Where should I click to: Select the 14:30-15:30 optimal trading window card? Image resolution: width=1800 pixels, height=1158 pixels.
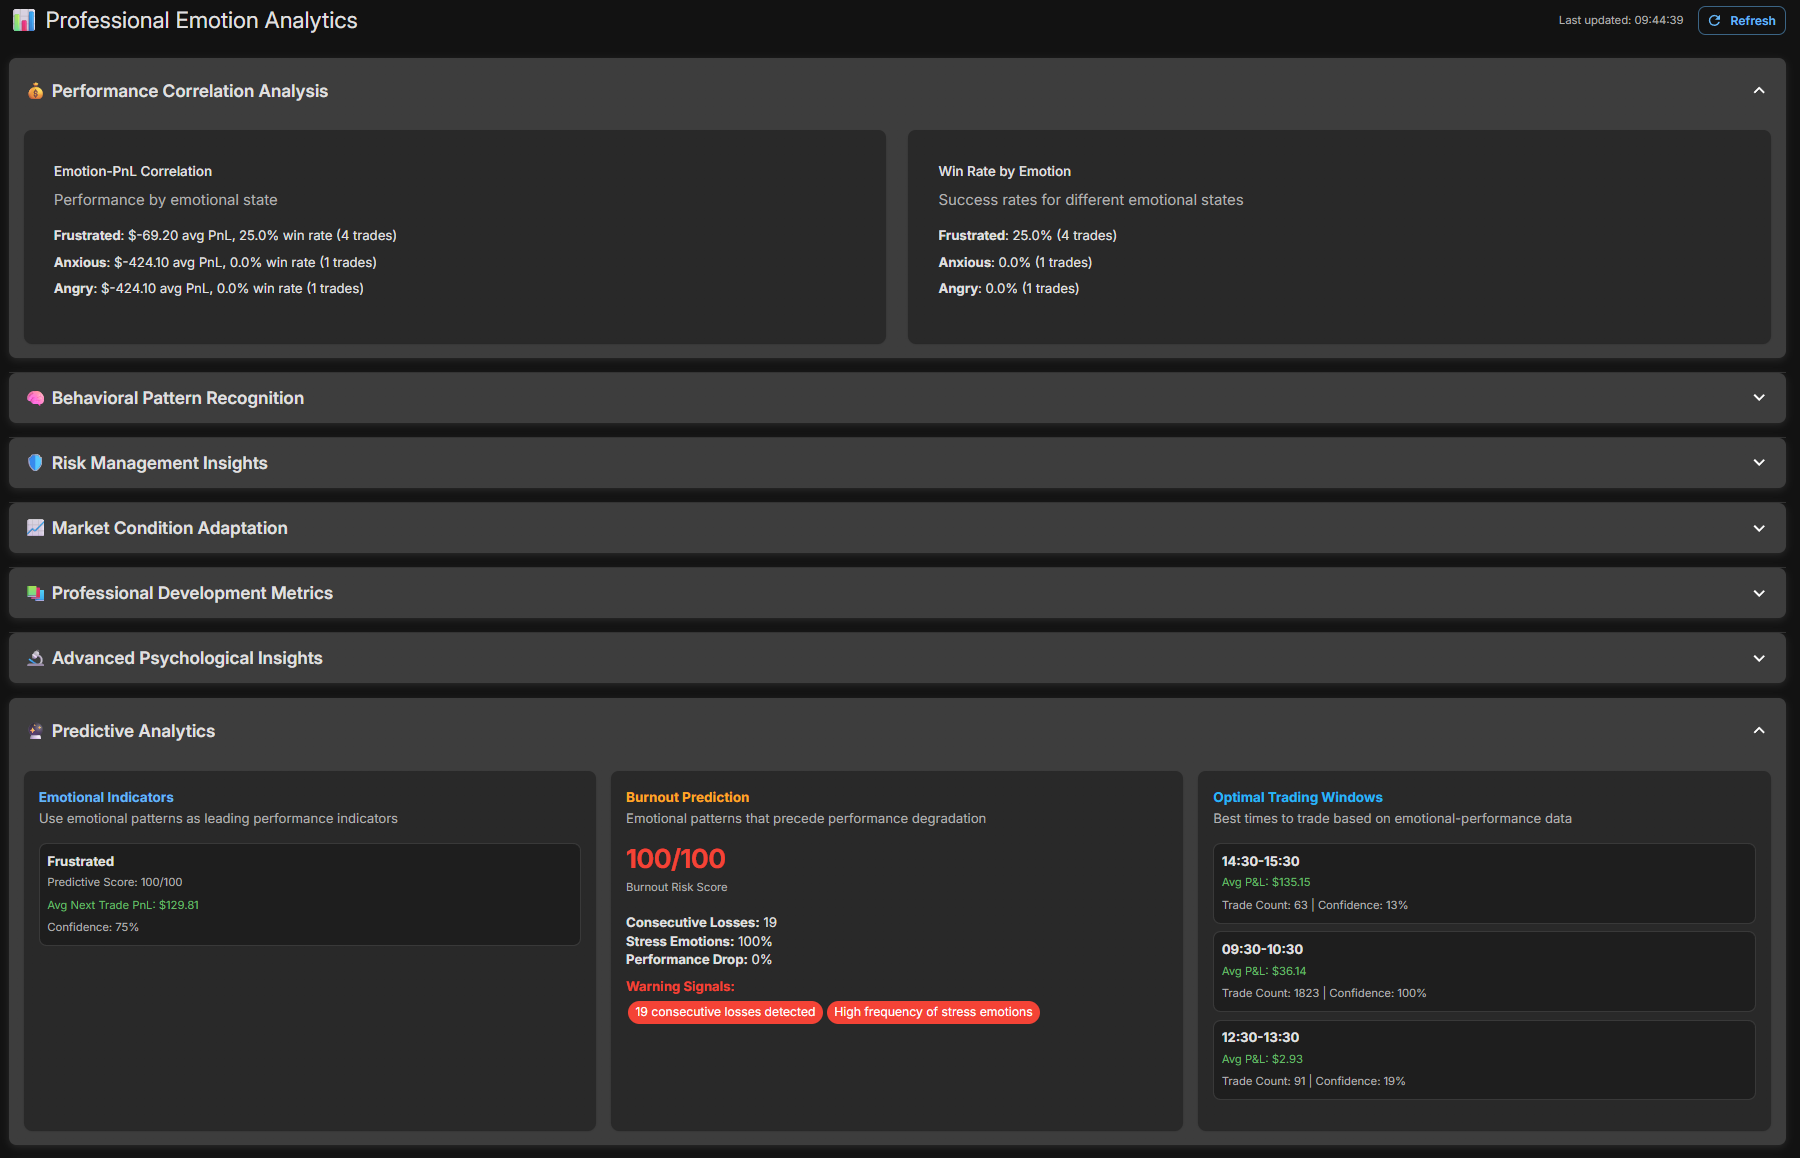tap(1483, 883)
